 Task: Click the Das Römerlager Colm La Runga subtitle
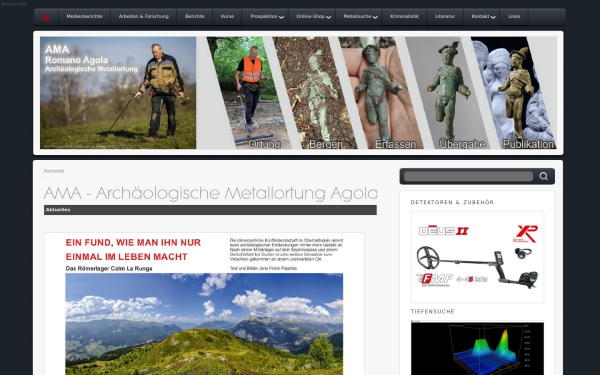(109, 269)
